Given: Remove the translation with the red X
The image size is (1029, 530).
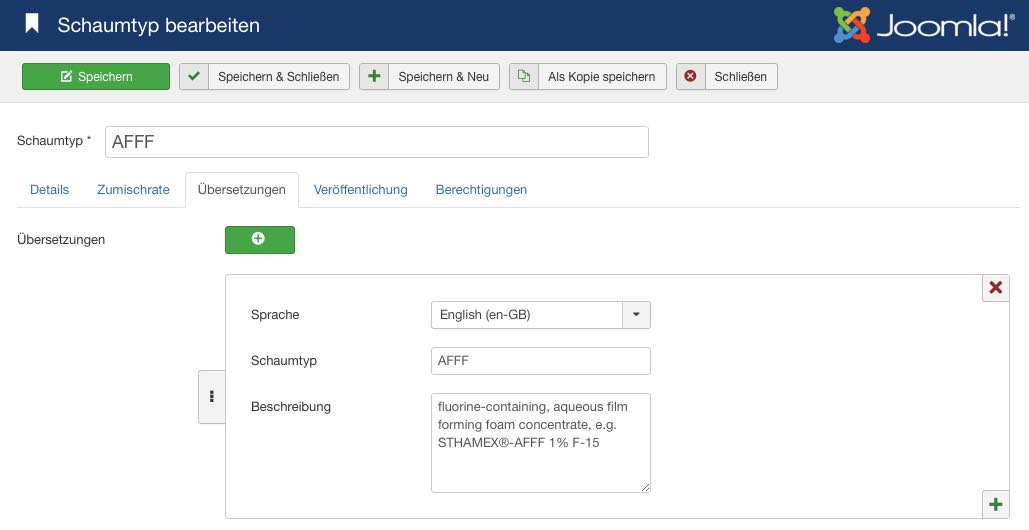Looking at the screenshot, I should click(996, 287).
